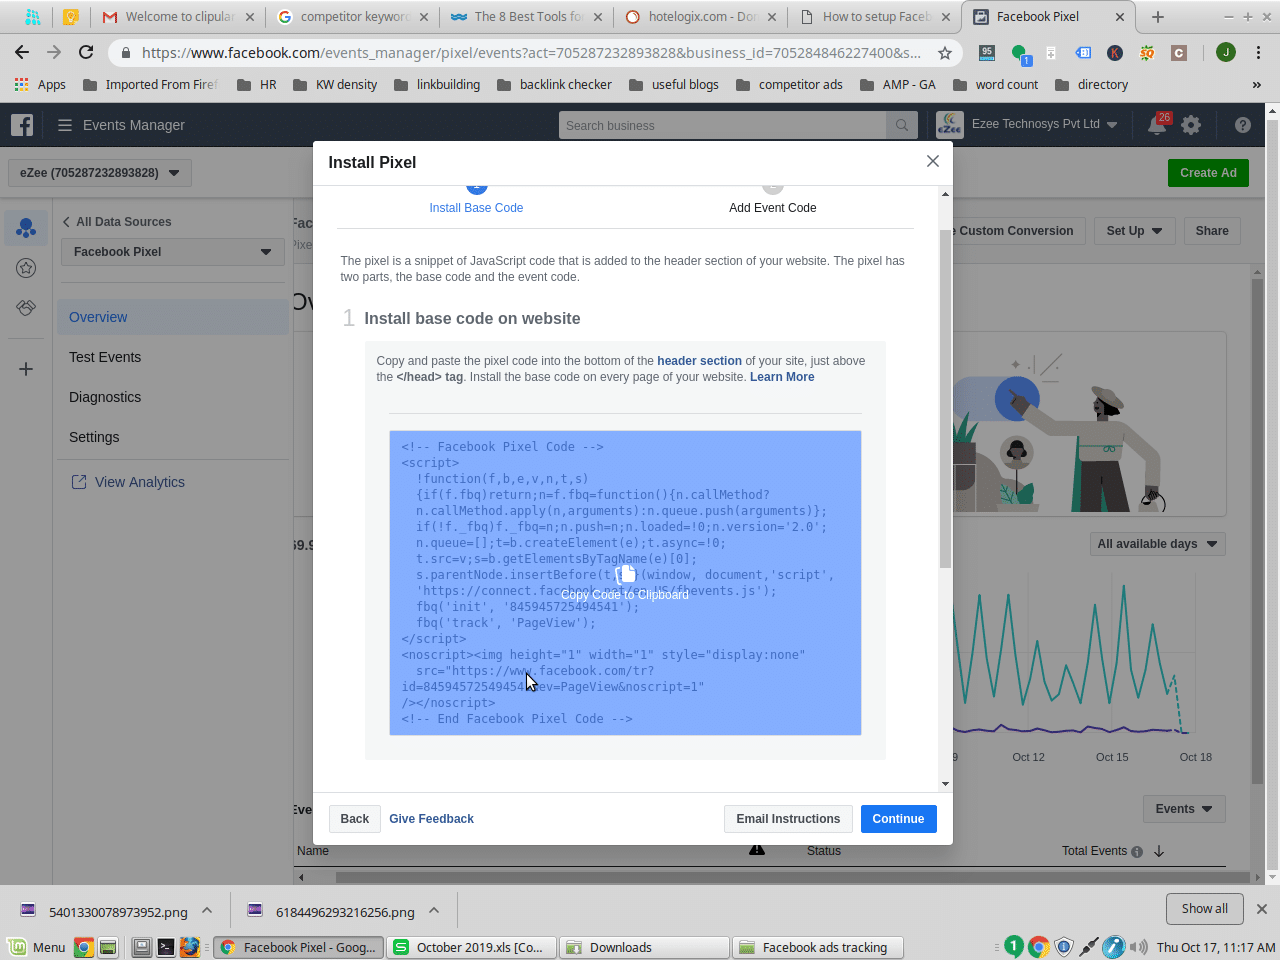Switch to the hotelogix.com browser tab

click(x=701, y=17)
